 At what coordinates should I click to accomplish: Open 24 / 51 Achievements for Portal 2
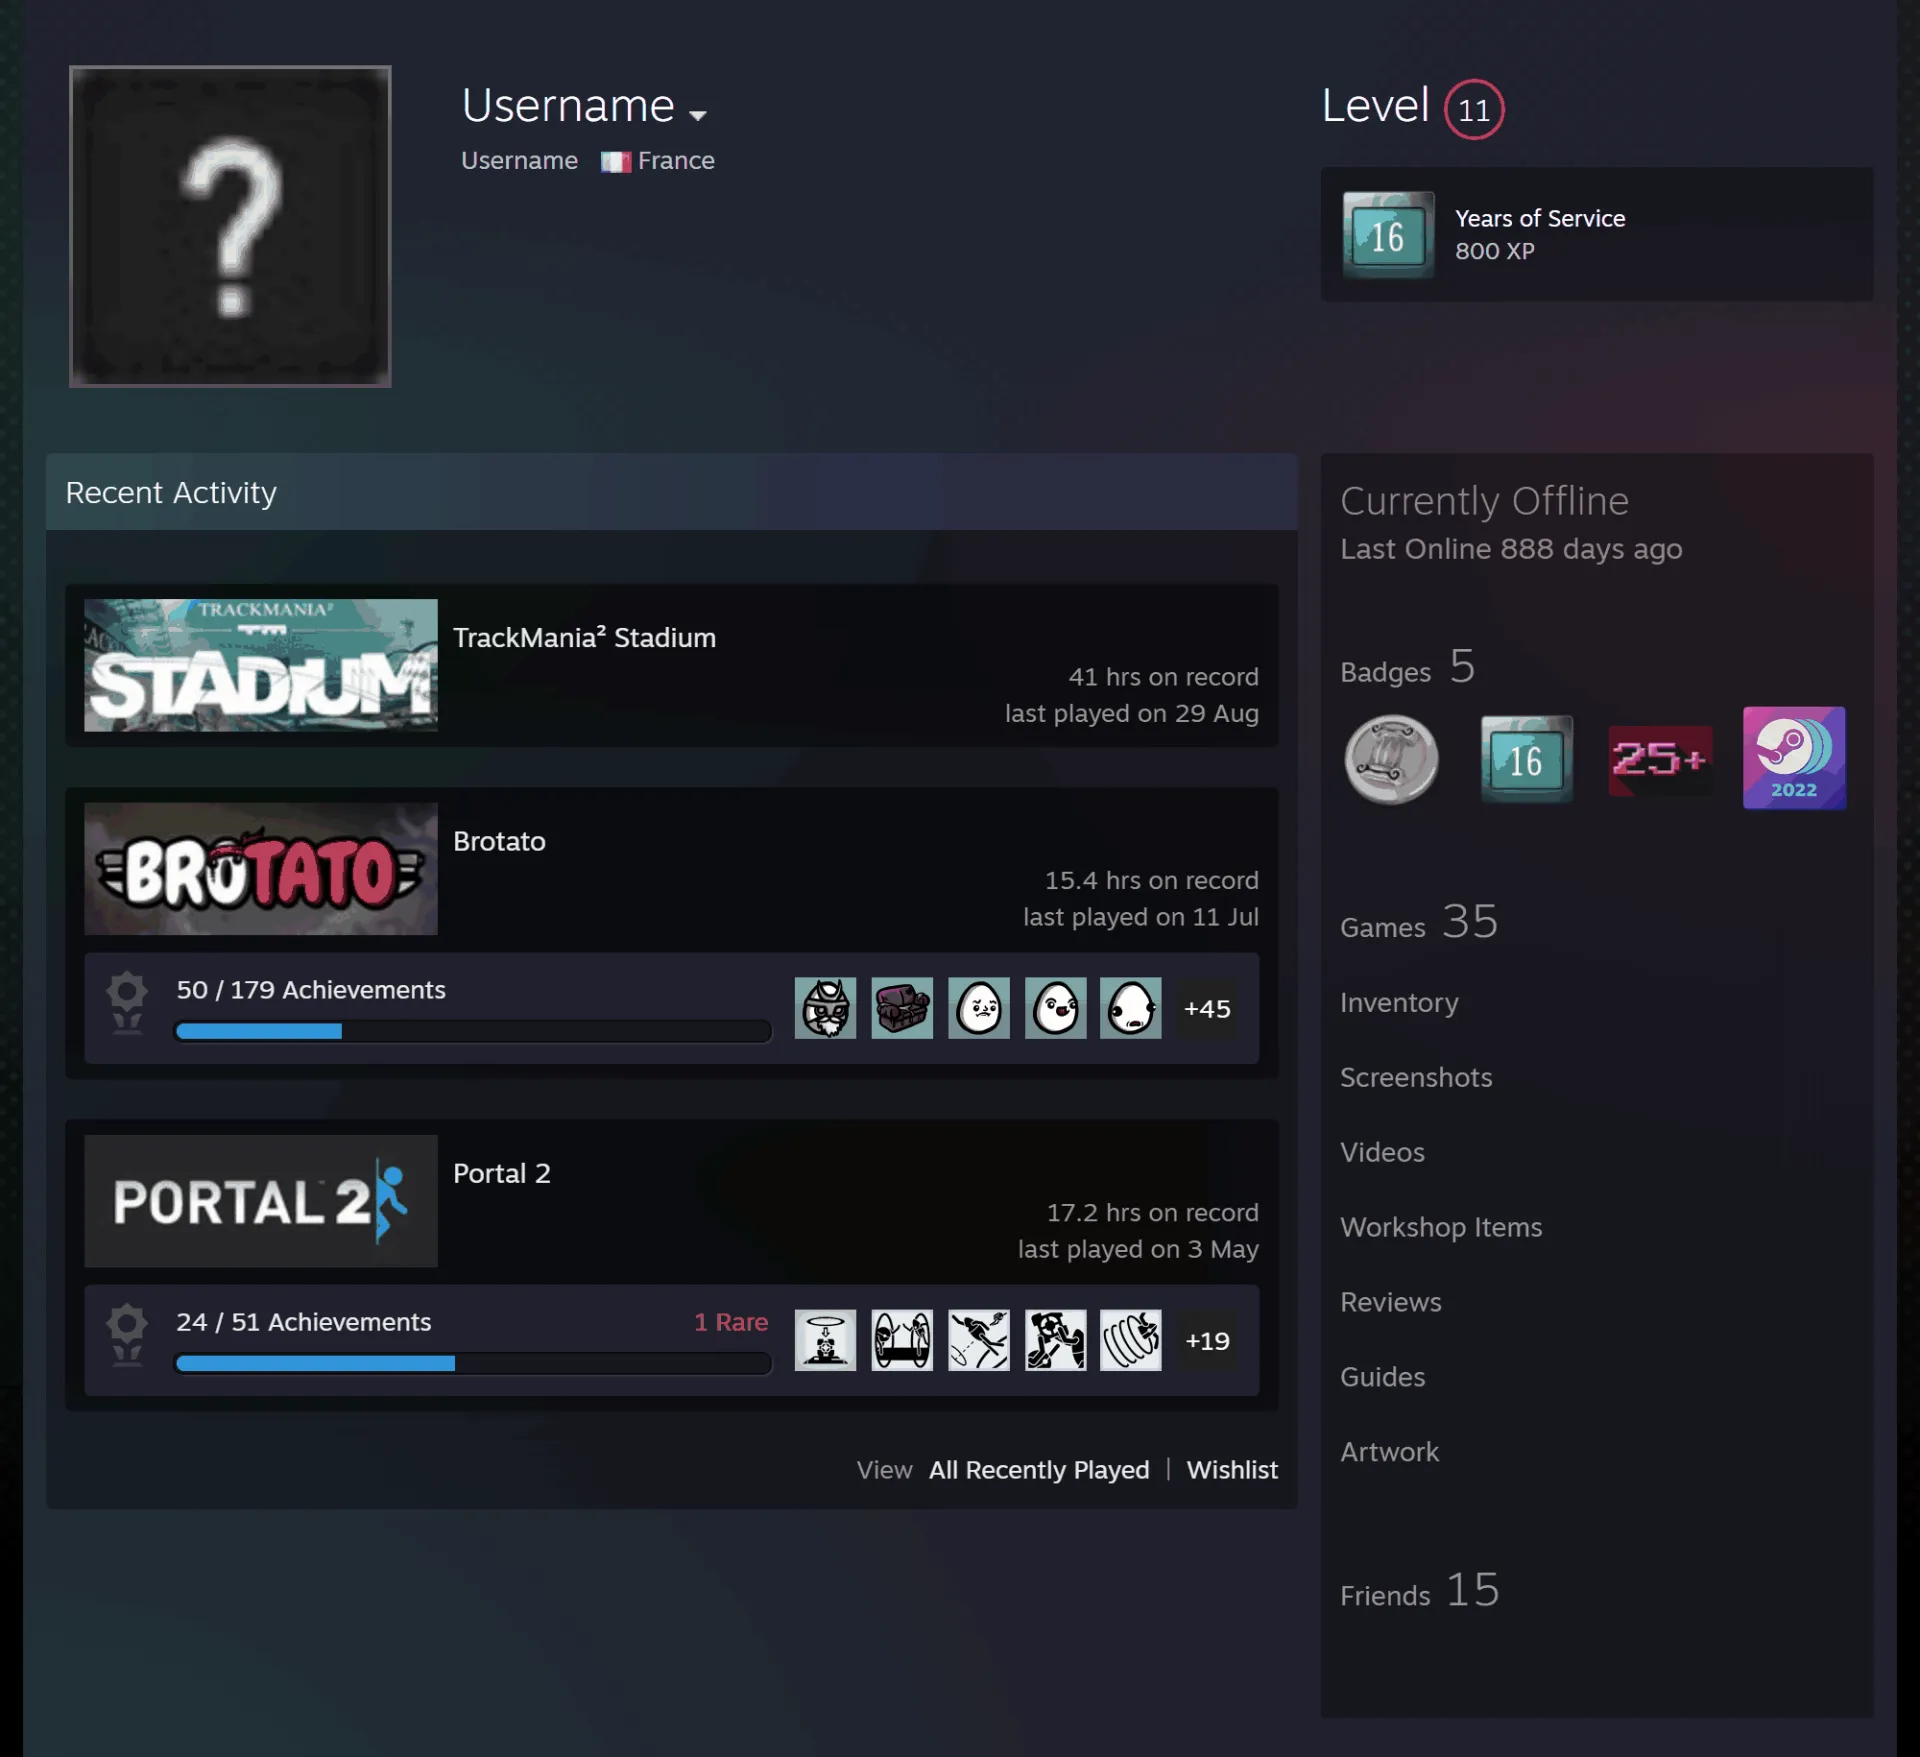(304, 1321)
